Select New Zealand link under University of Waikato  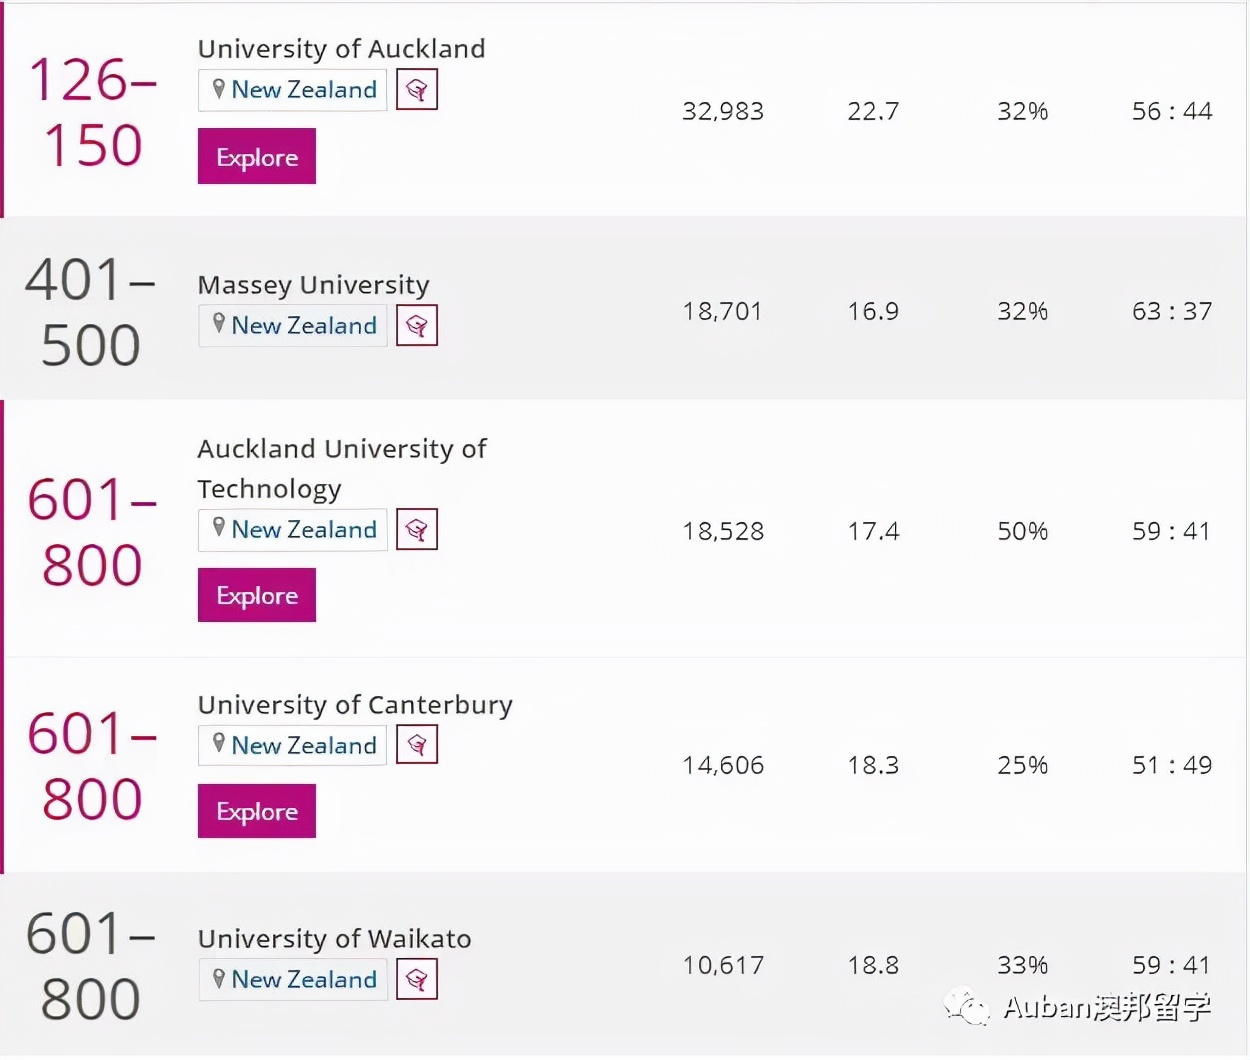click(304, 980)
